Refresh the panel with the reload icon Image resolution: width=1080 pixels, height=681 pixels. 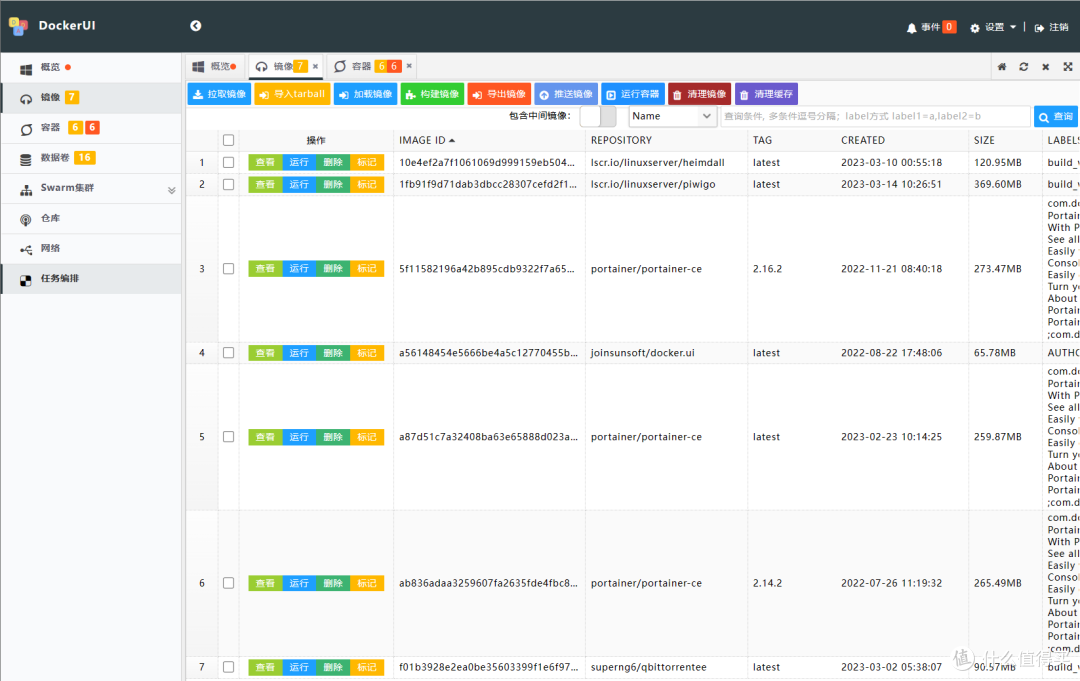point(1024,64)
